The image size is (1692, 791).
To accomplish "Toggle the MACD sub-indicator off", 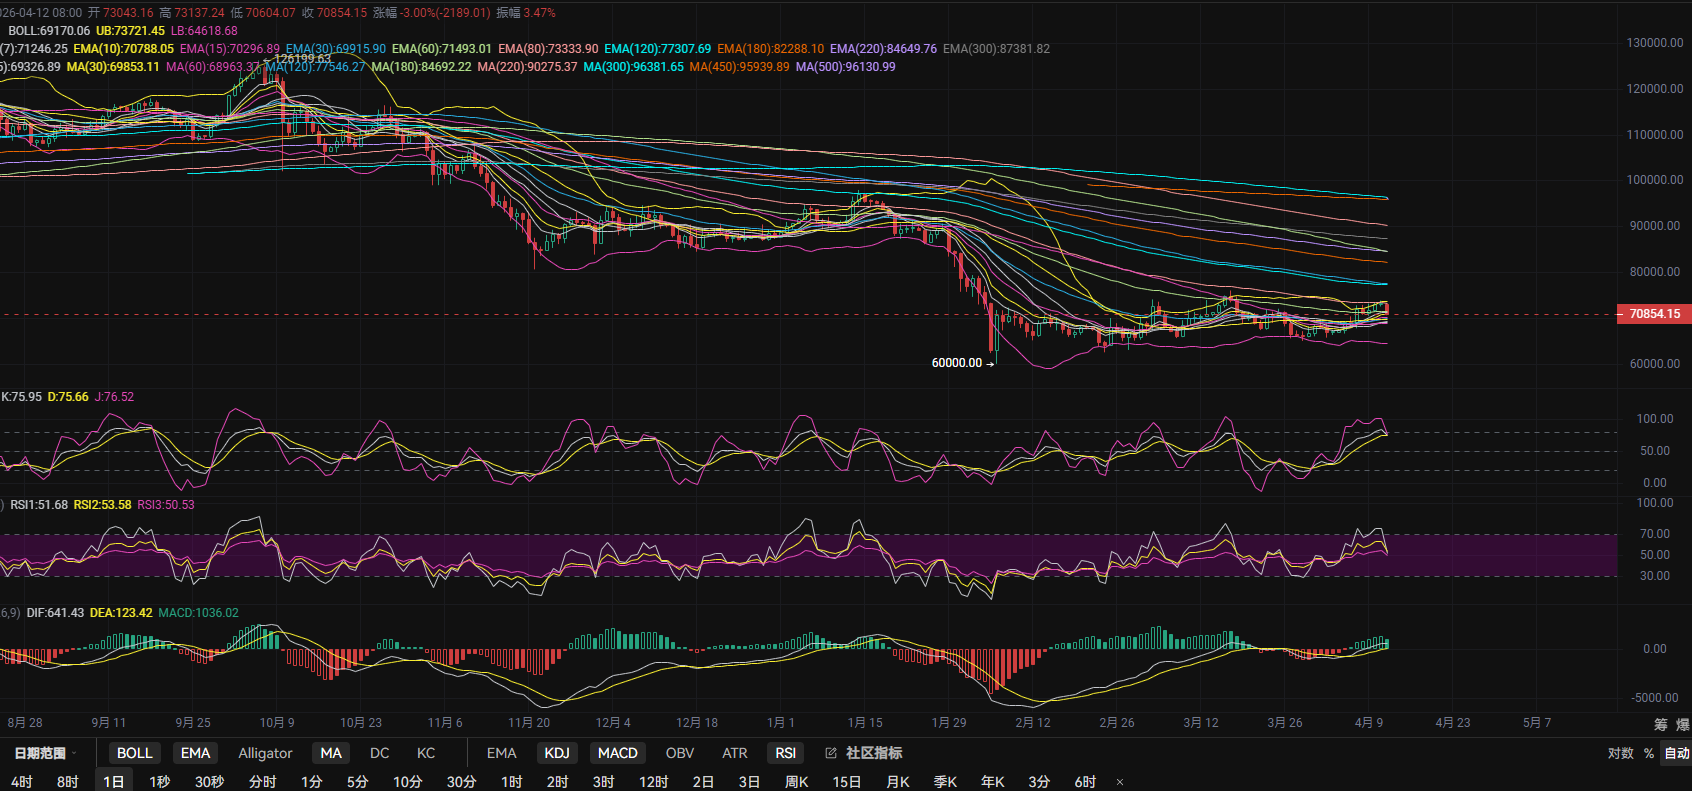I will 617,753.
